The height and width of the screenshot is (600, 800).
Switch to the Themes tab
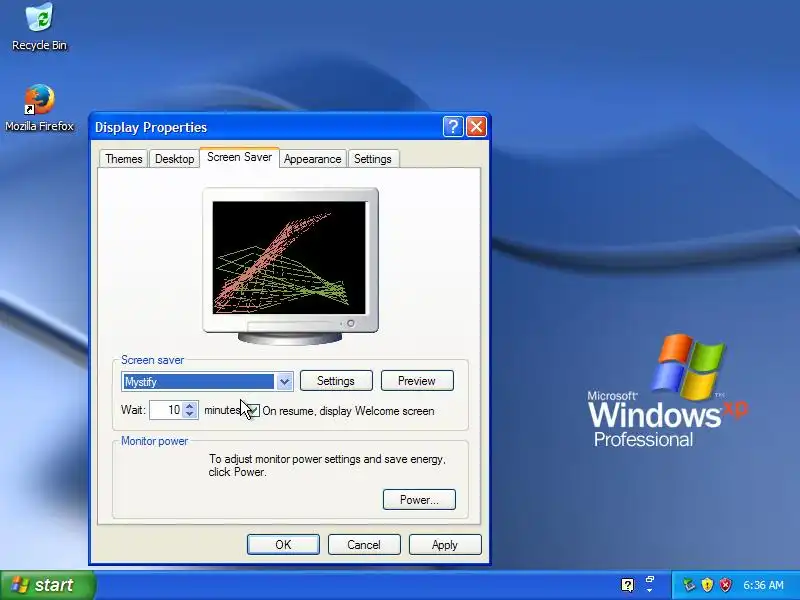tap(123, 159)
